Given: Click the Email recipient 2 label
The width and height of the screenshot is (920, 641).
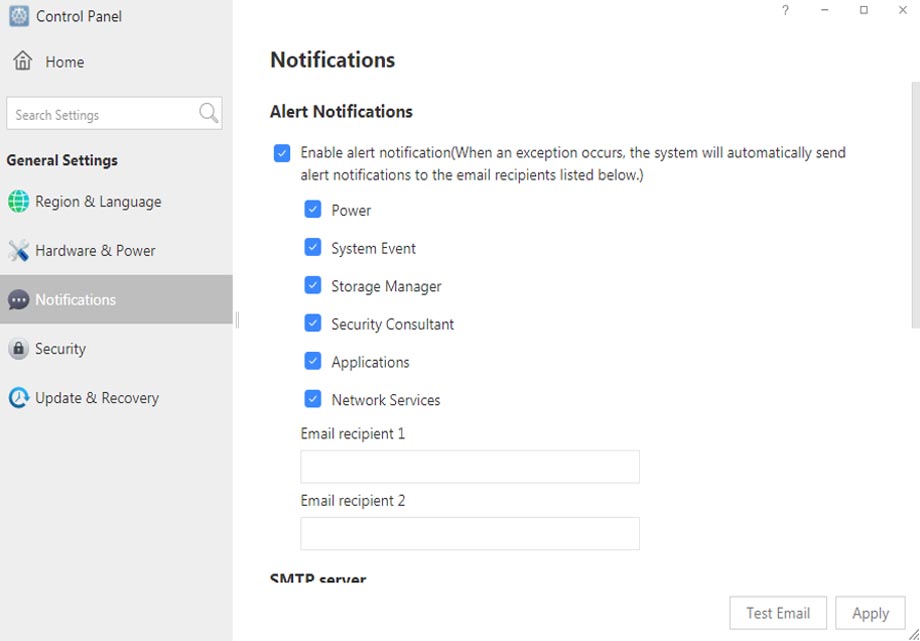Looking at the screenshot, I should pyautogui.click(x=353, y=501).
